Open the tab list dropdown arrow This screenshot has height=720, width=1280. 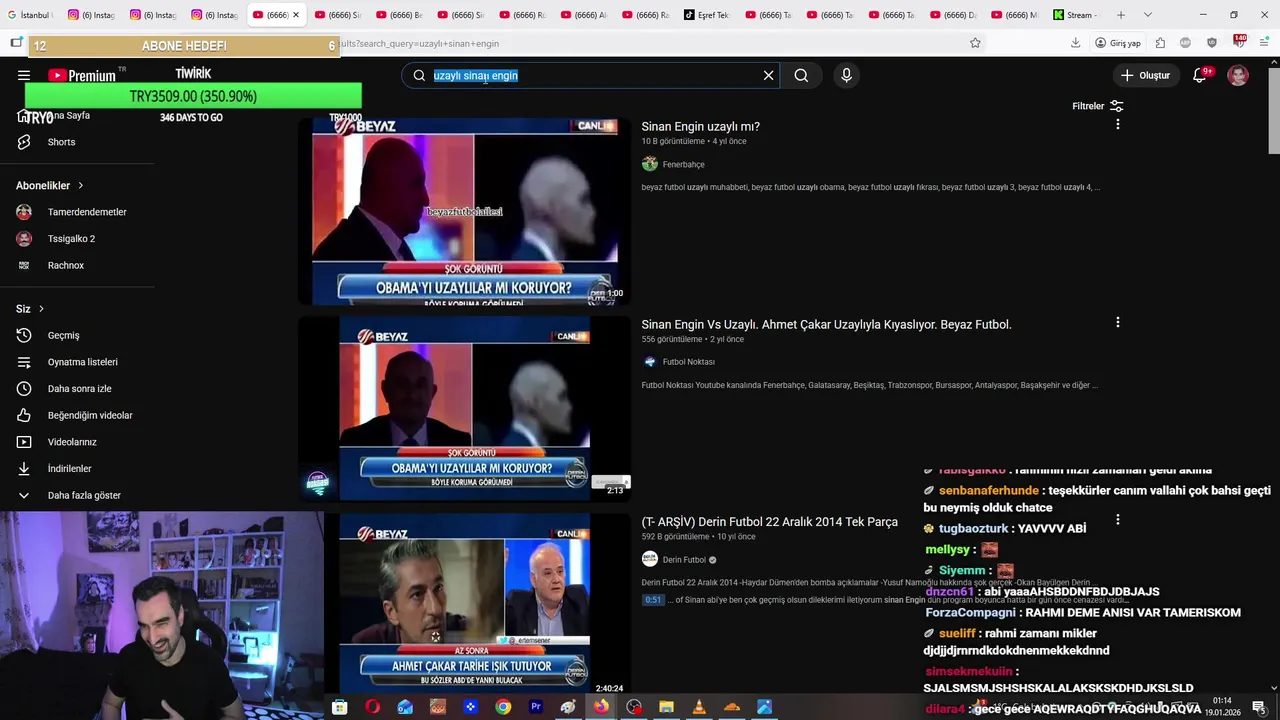coord(1147,15)
